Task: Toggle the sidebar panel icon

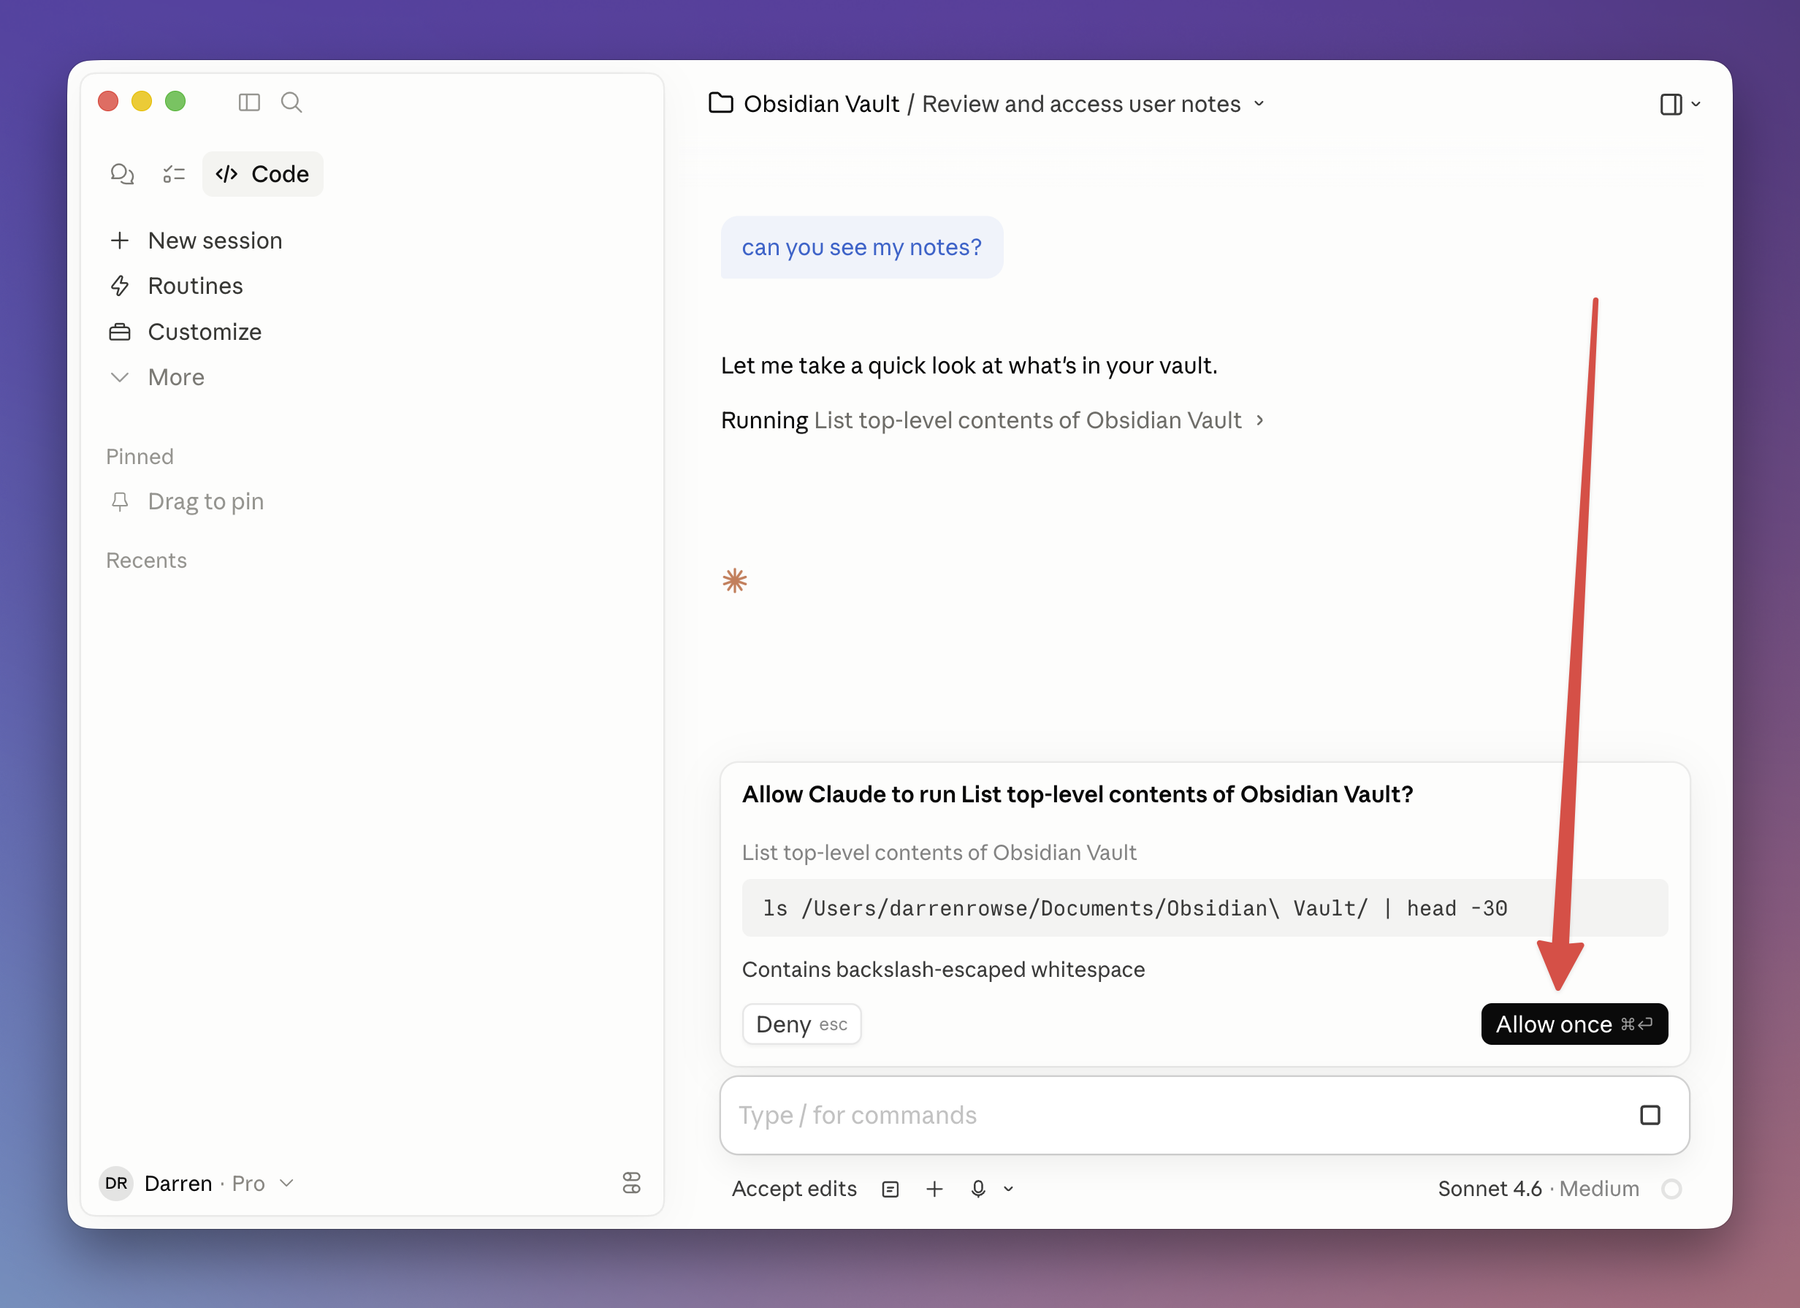Action: tap(249, 102)
